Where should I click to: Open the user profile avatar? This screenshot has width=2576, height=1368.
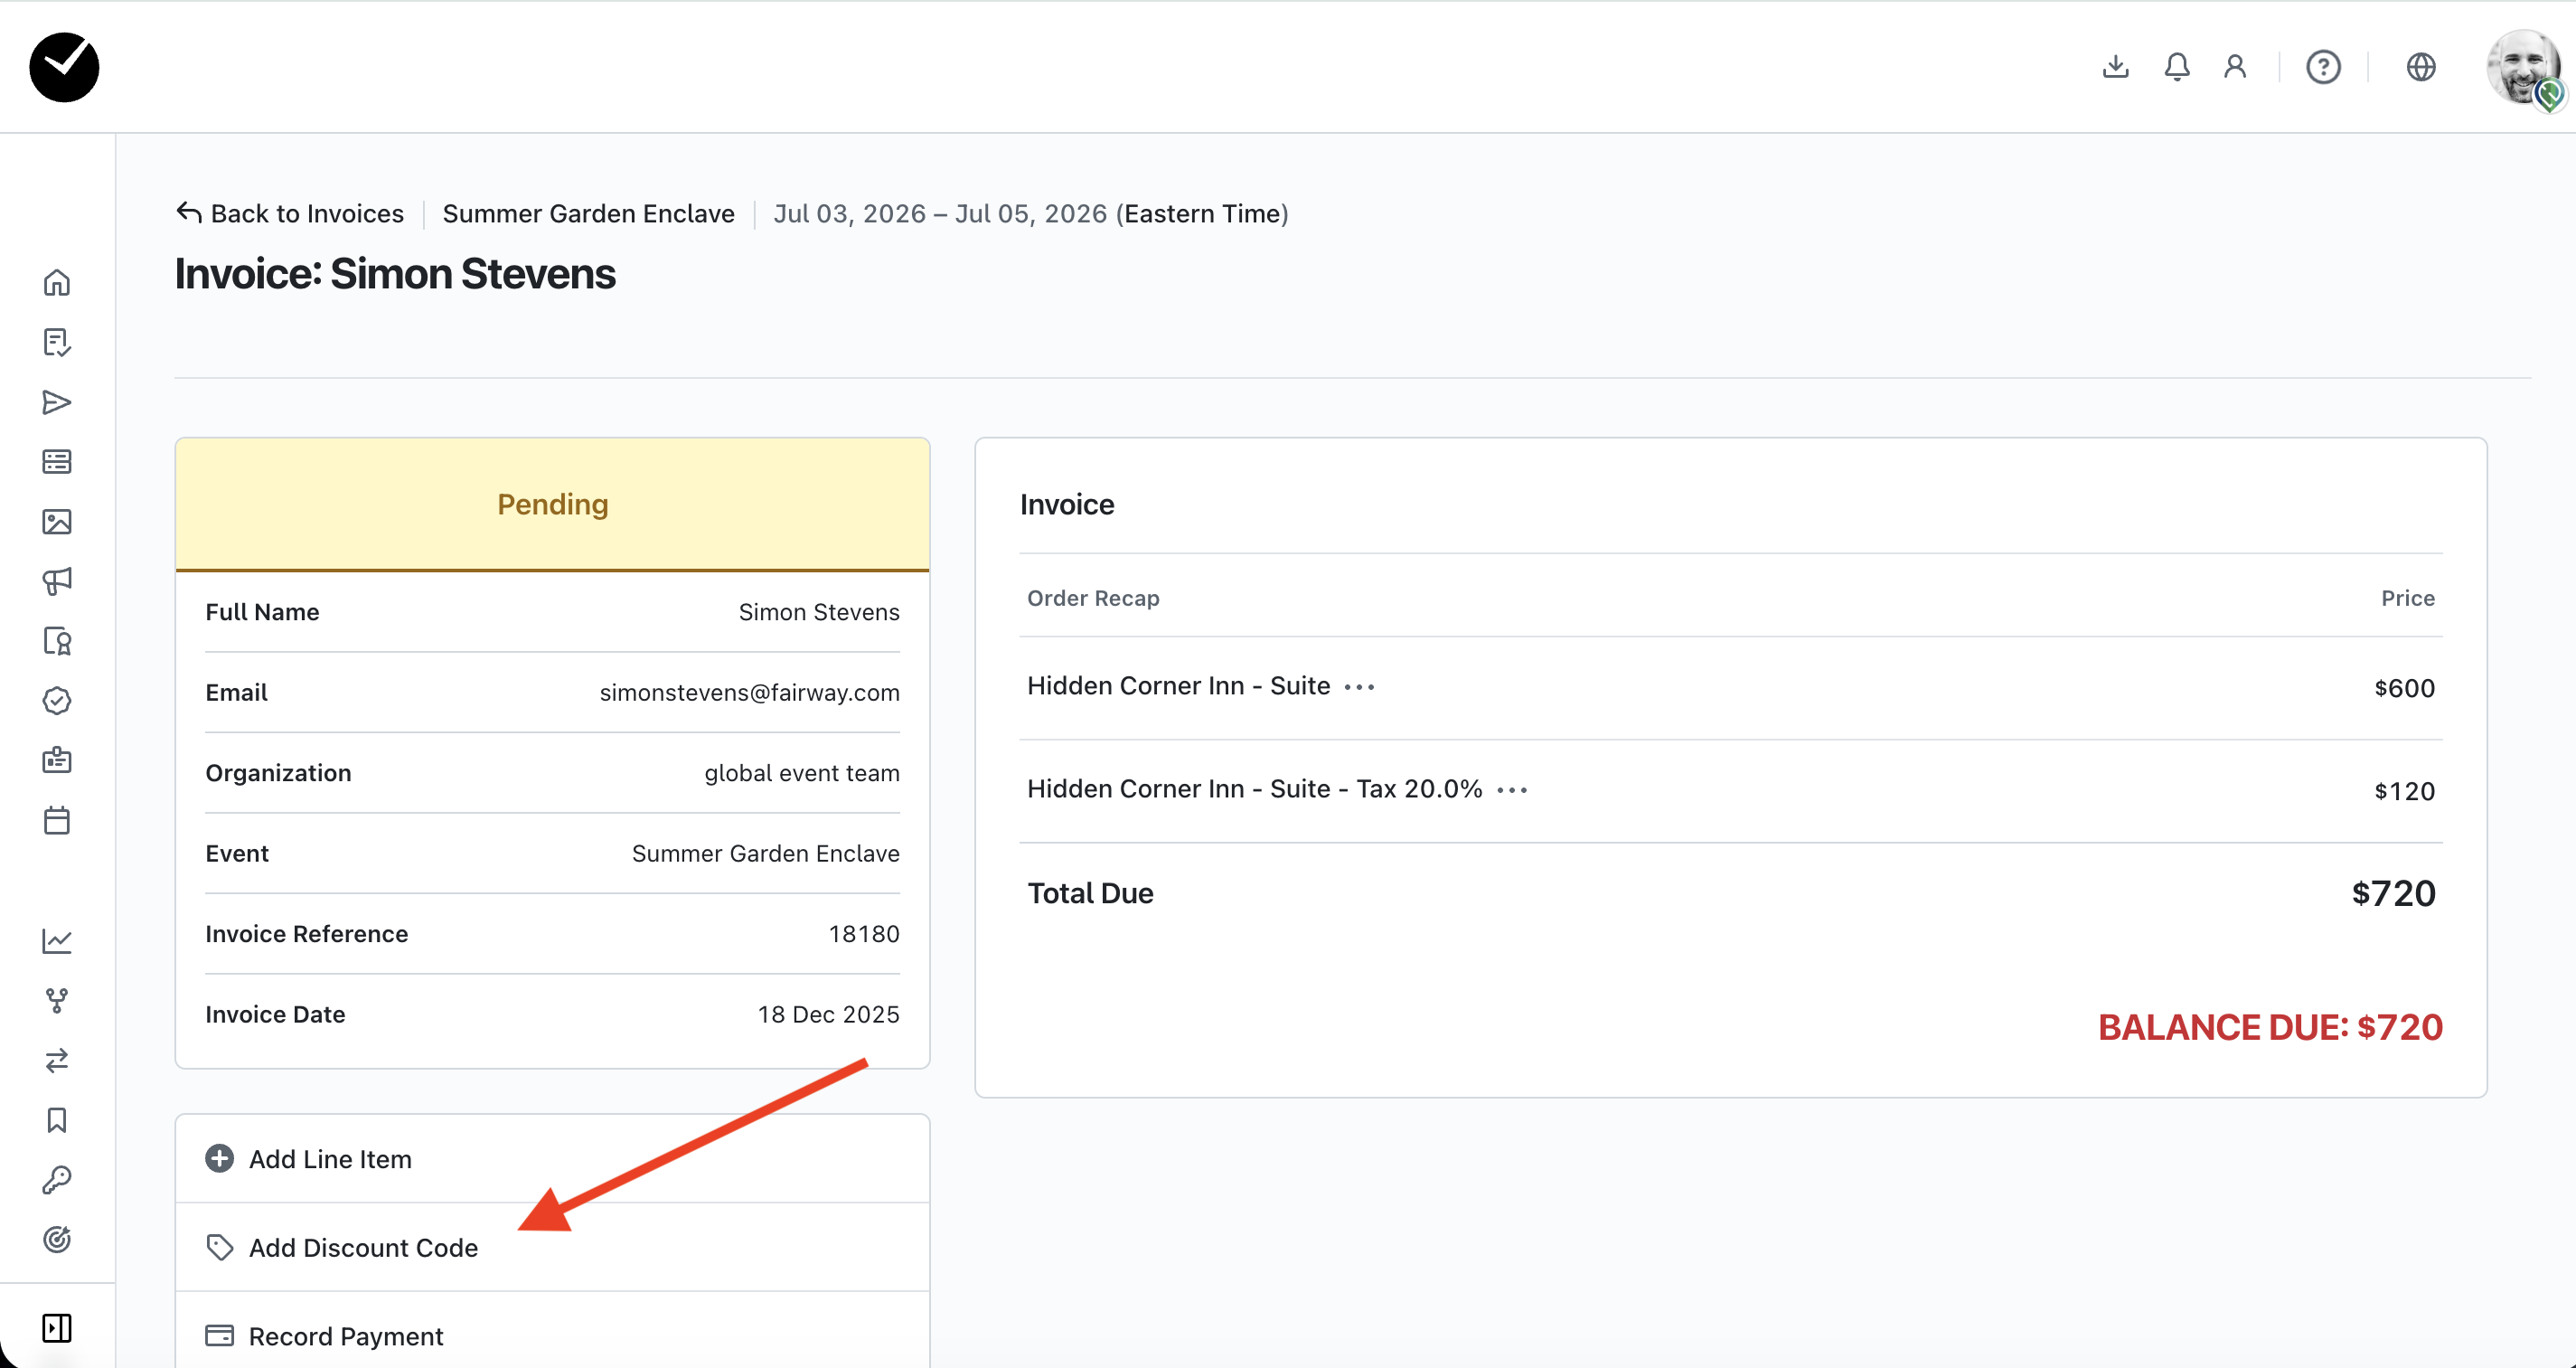coord(2522,67)
